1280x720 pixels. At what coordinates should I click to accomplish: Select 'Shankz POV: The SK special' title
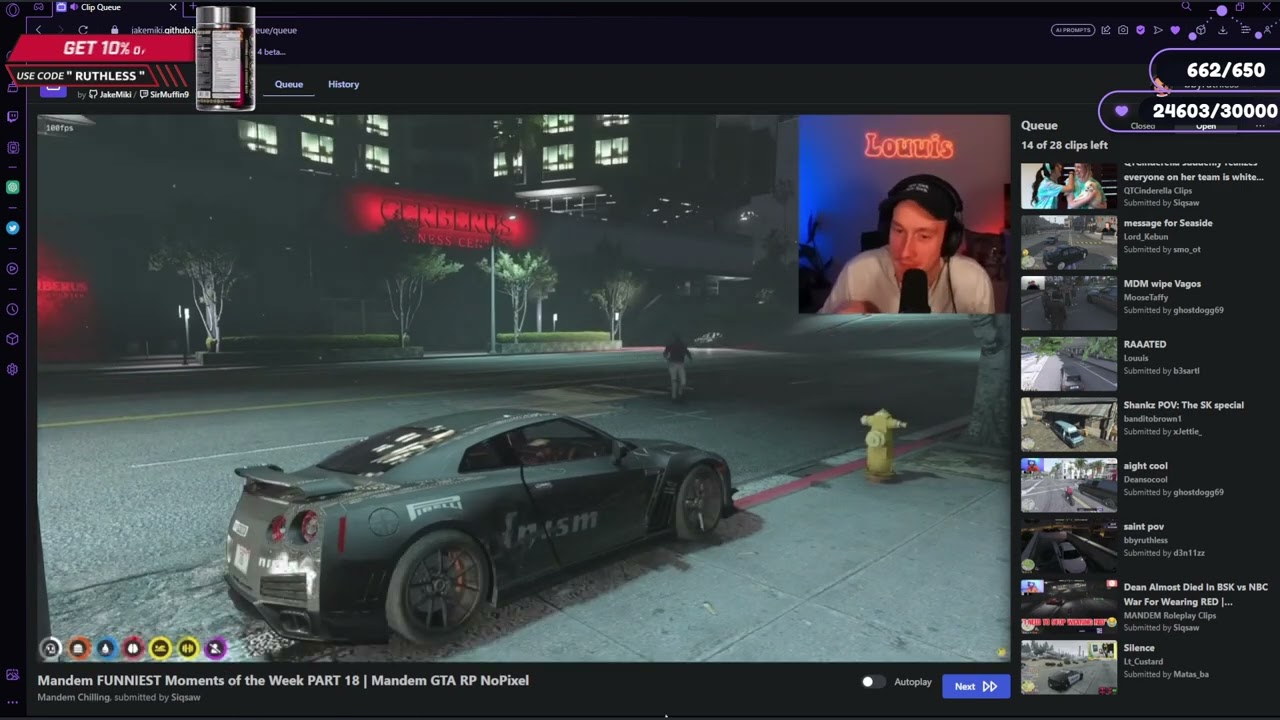coord(1184,405)
